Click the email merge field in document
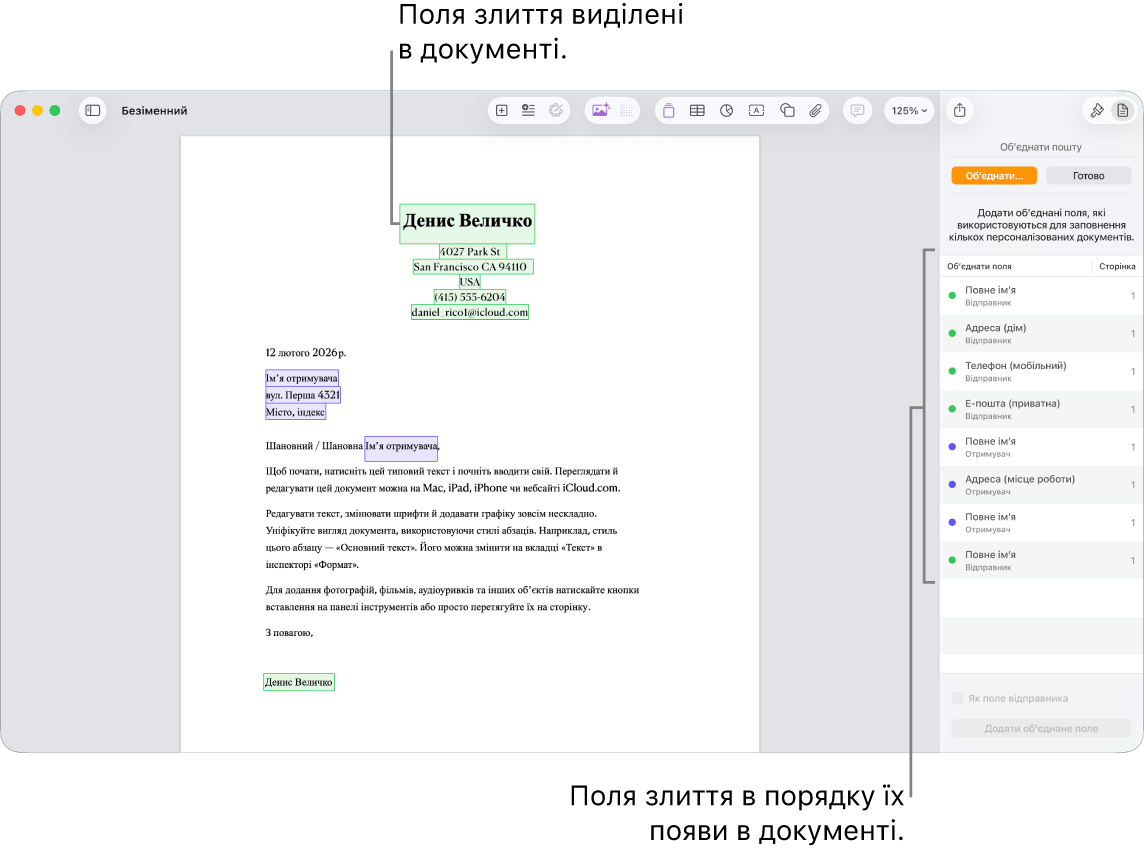The height and width of the screenshot is (851, 1144). point(470,312)
